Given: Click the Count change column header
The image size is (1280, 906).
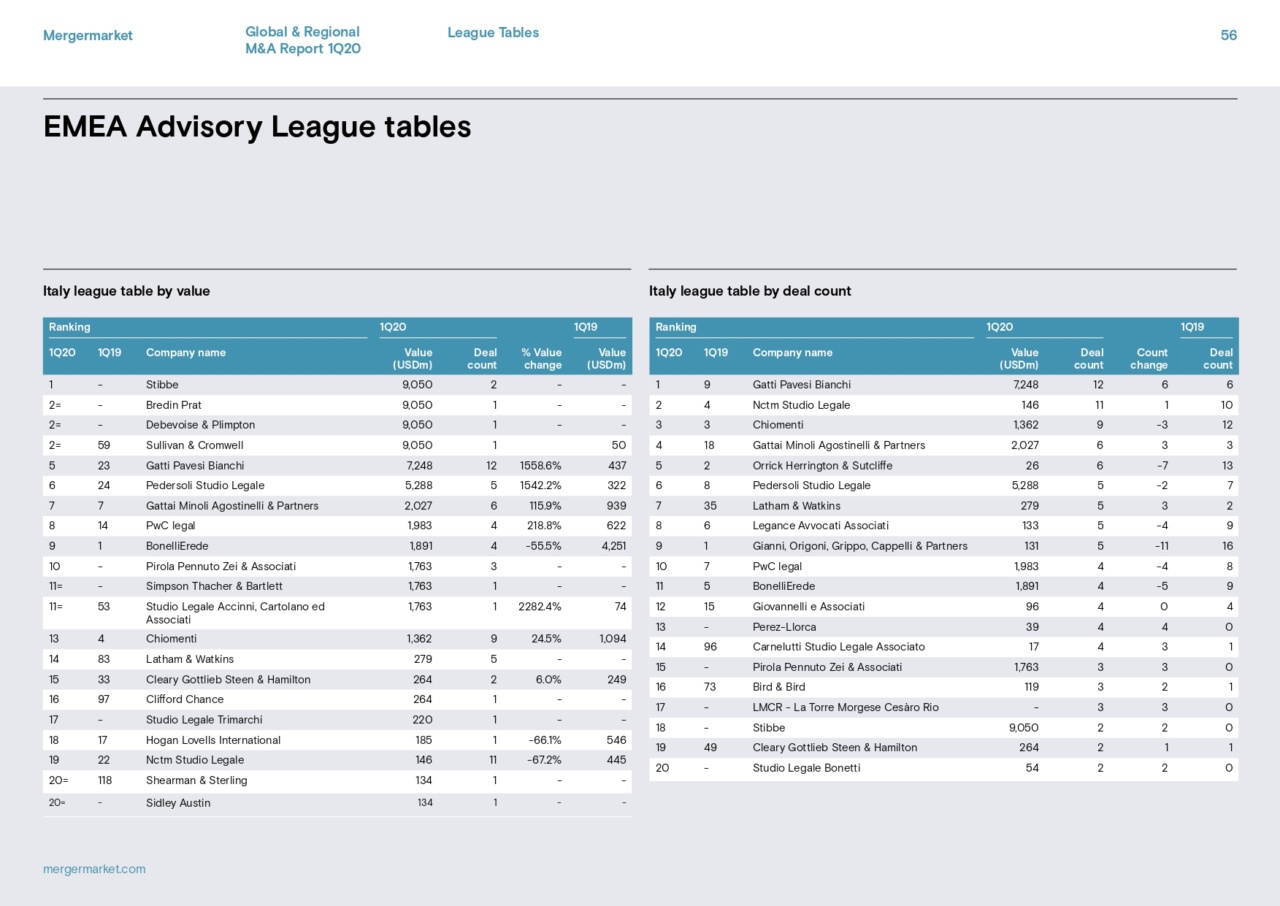Looking at the screenshot, I should click(x=1149, y=358).
